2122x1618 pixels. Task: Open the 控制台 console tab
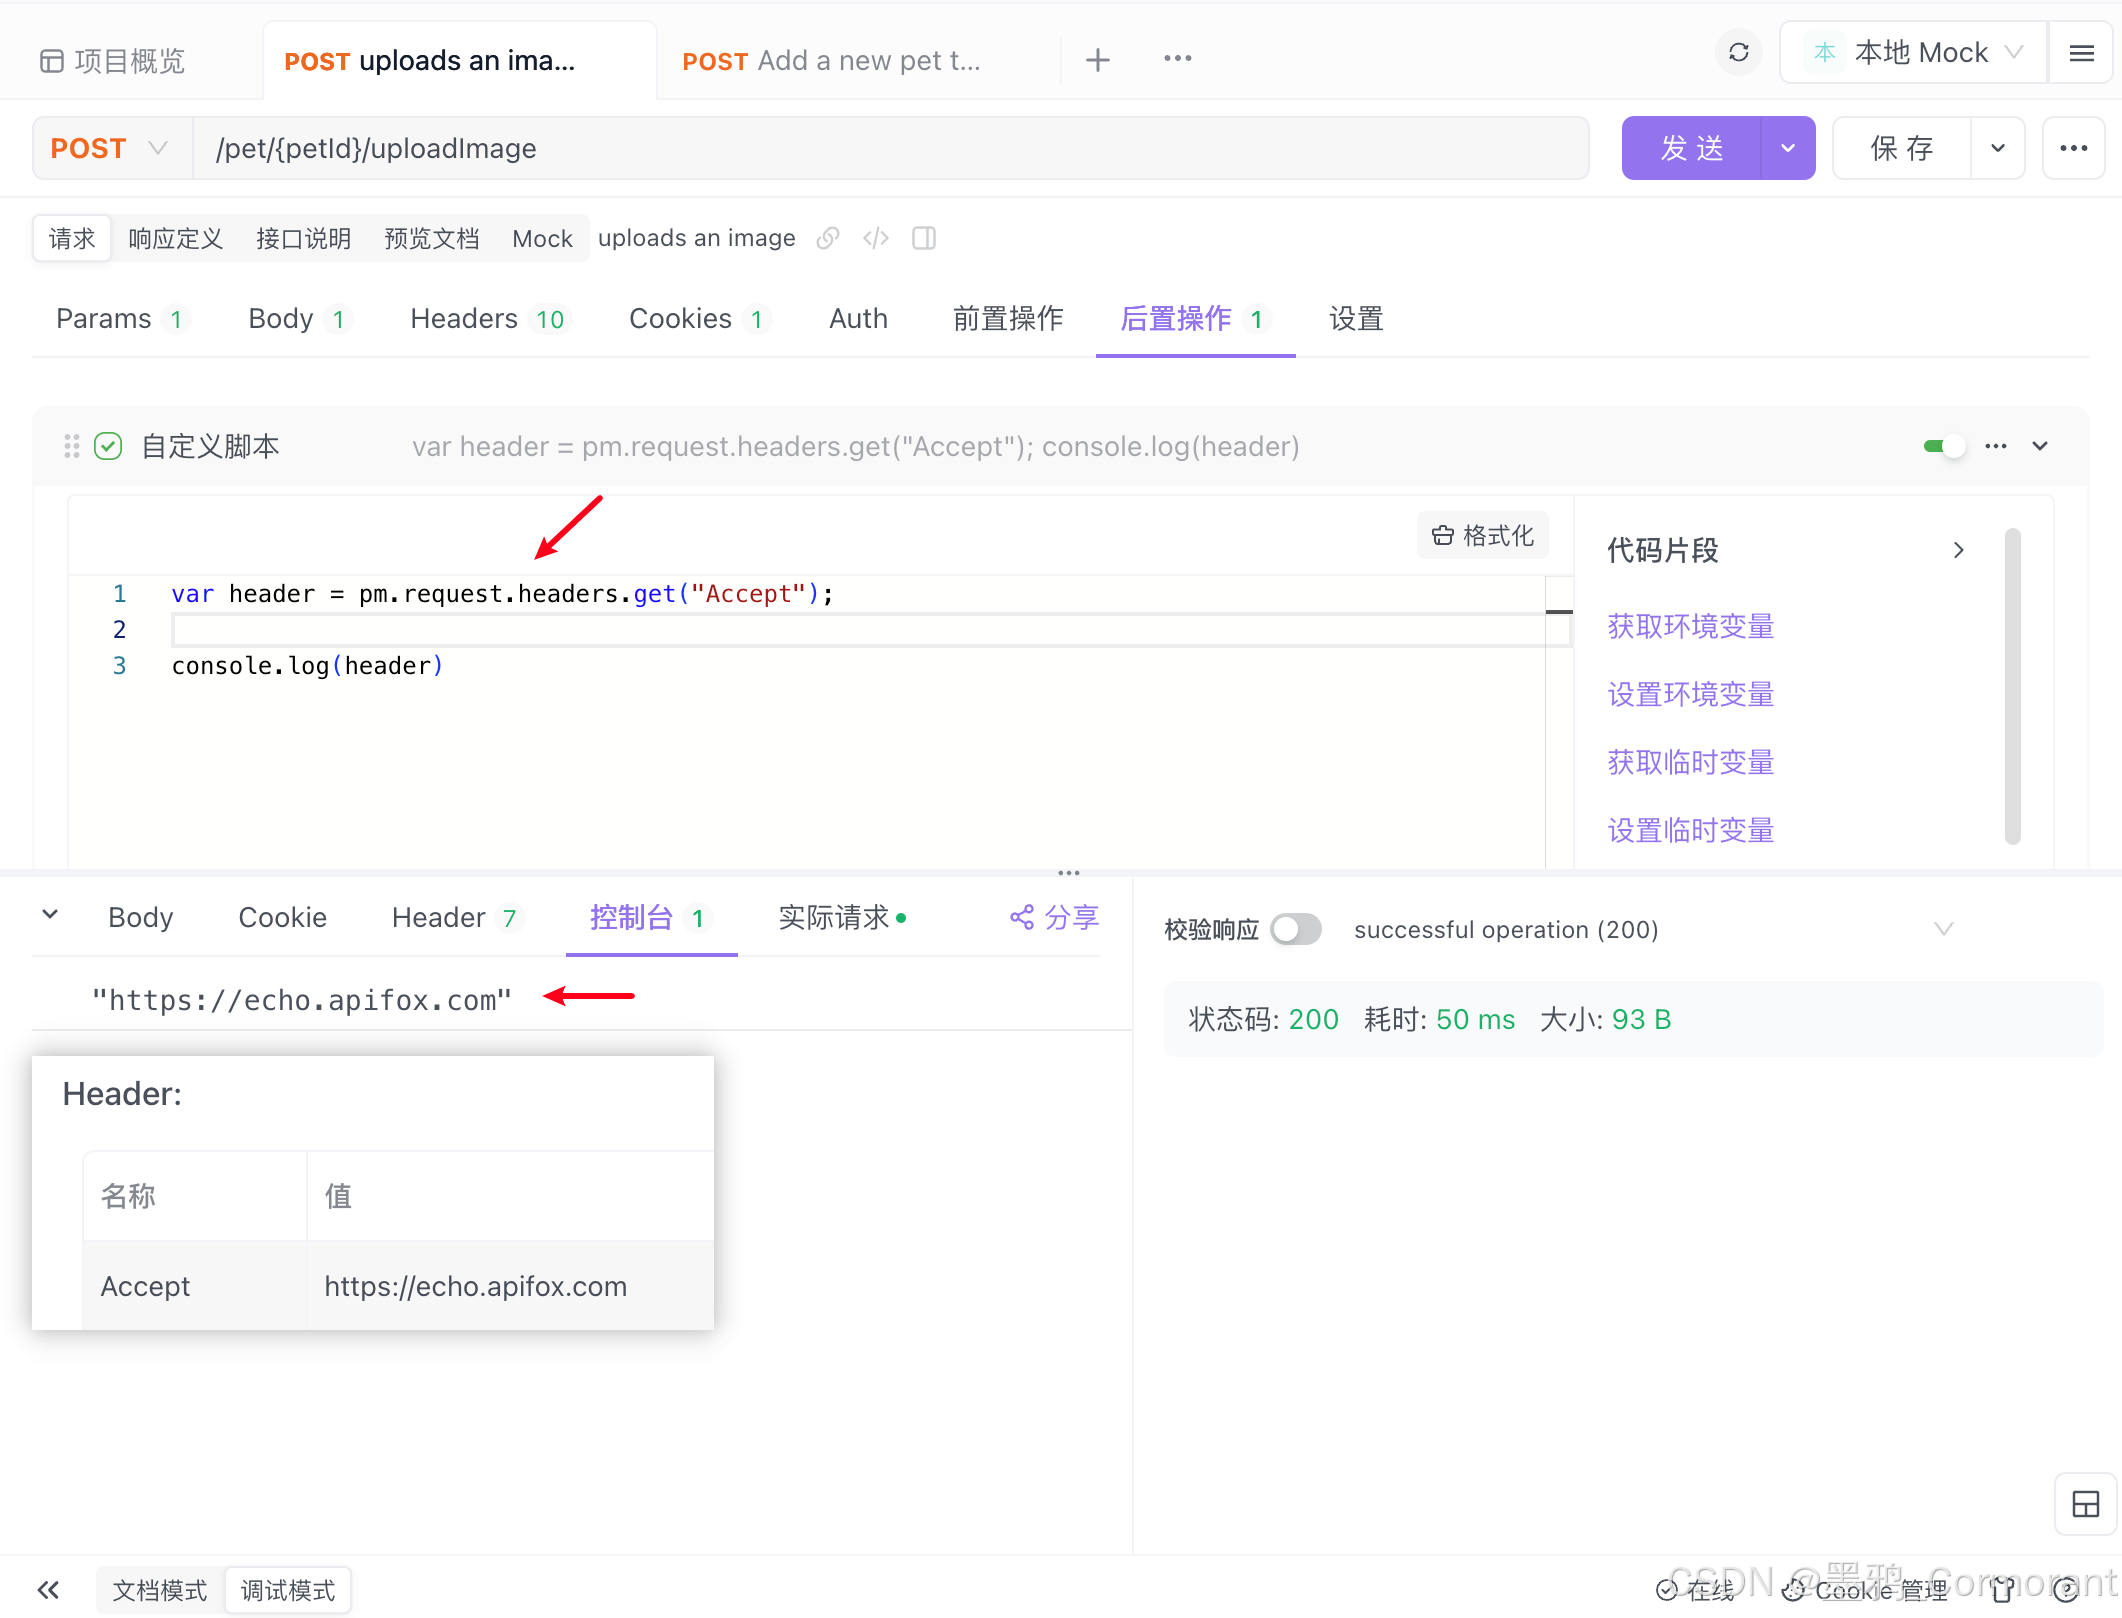[651, 917]
